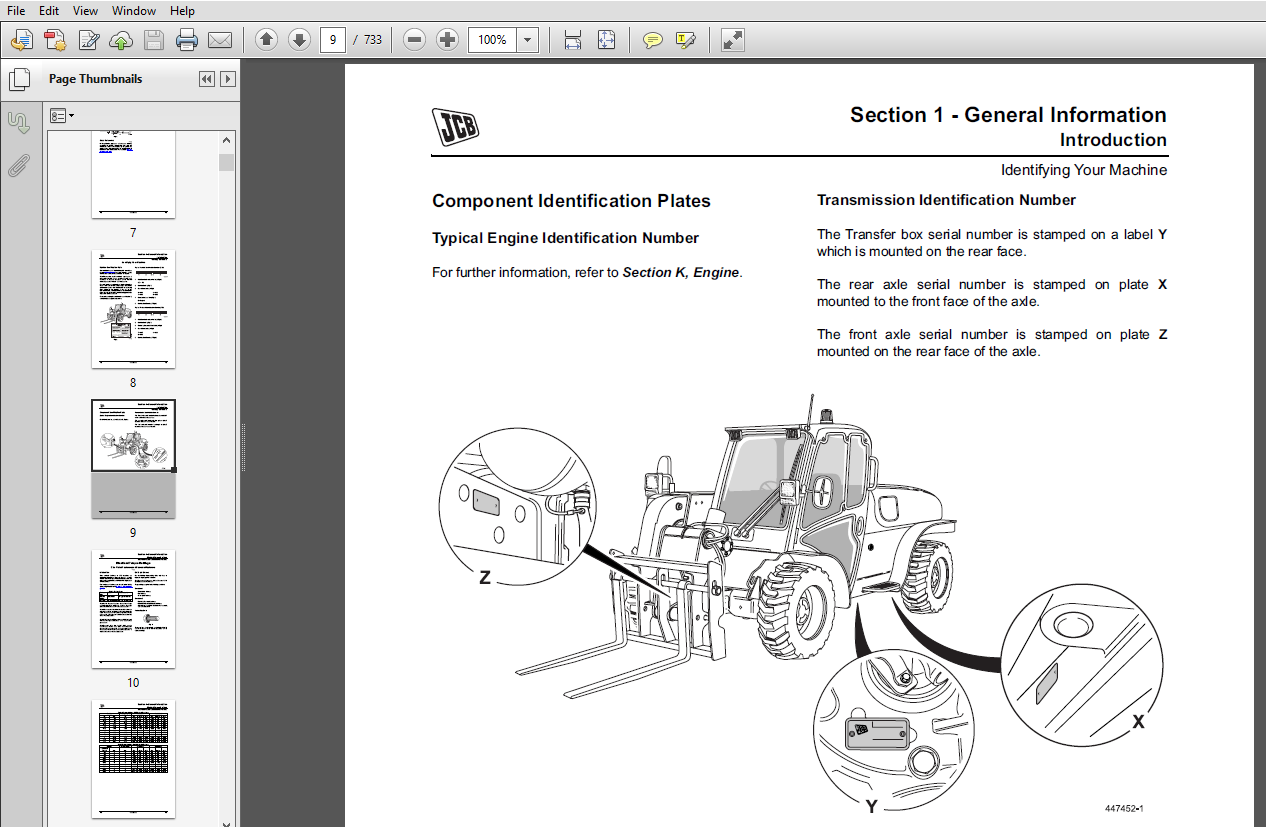
Task: Click the Create PDF toolbar icon
Action: point(55,40)
